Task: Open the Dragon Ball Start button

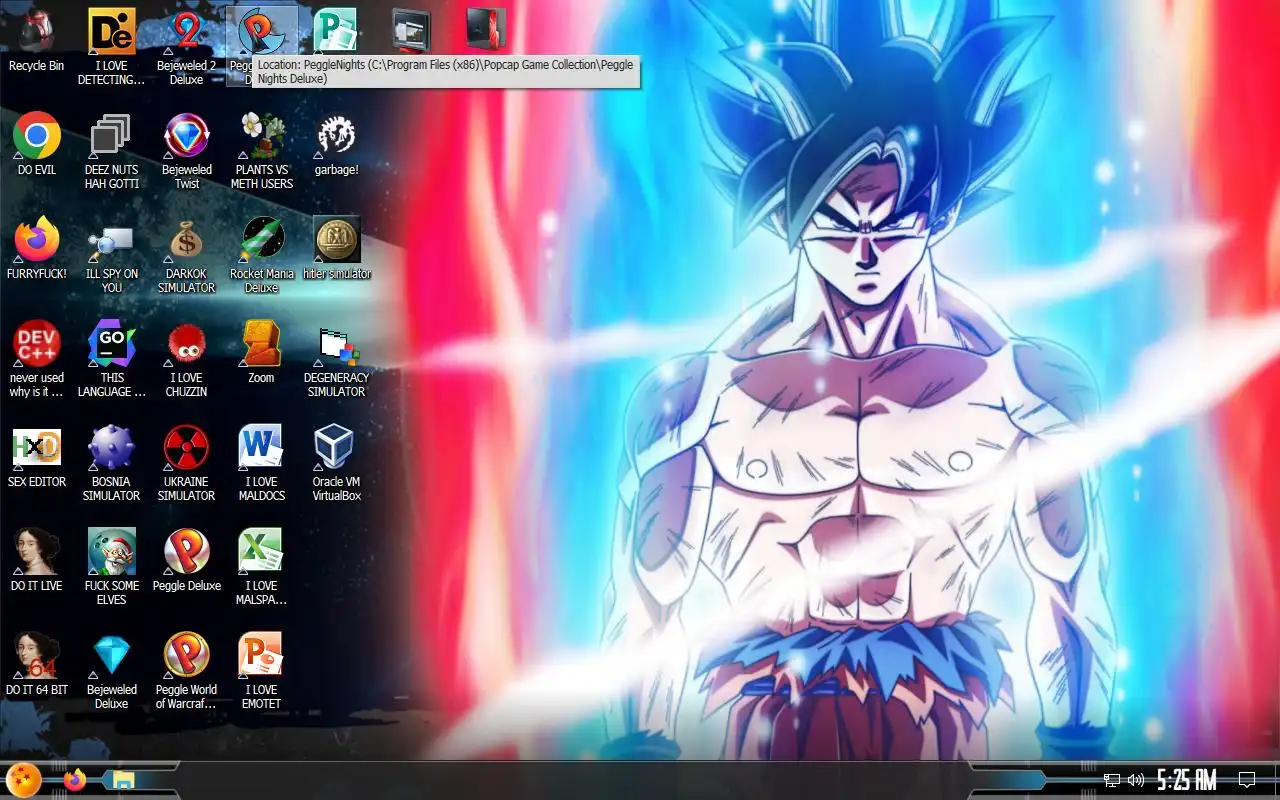Action: (x=24, y=780)
